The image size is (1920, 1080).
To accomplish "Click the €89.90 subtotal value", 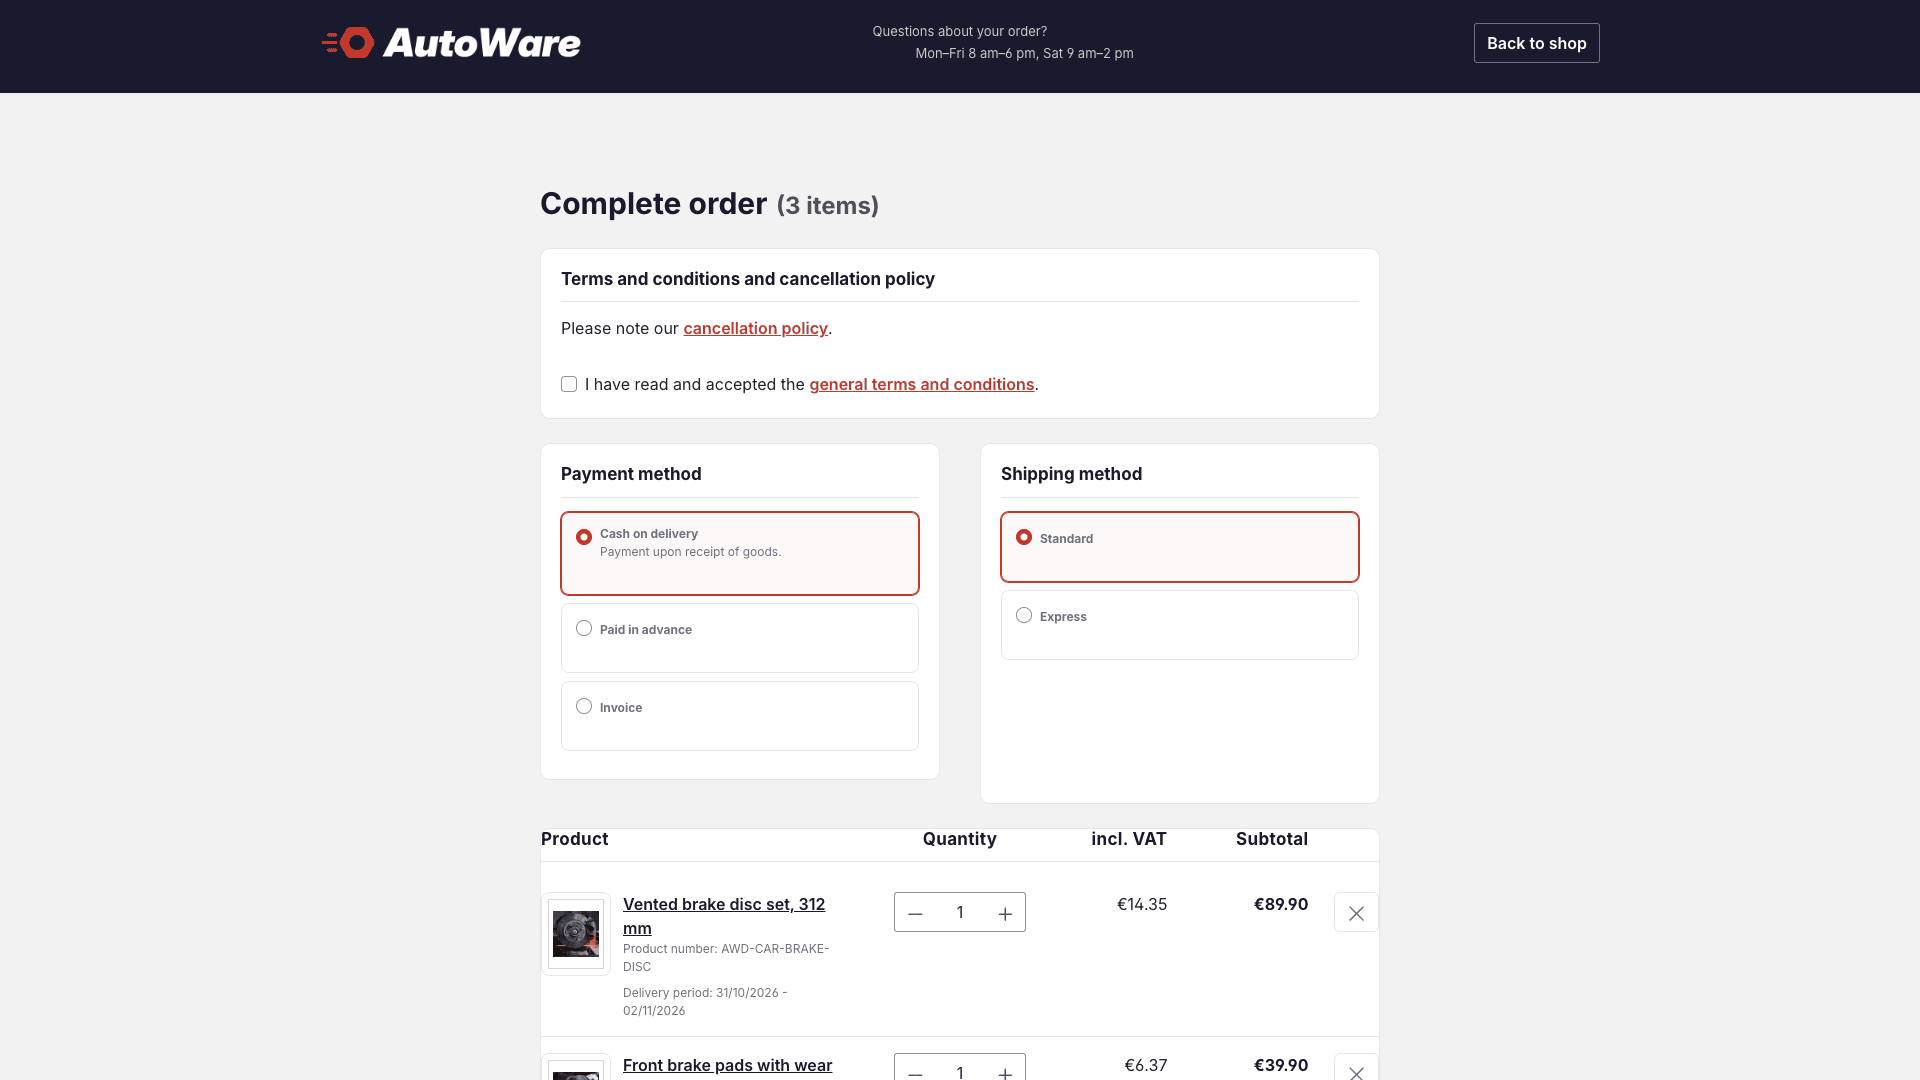I will point(1281,904).
